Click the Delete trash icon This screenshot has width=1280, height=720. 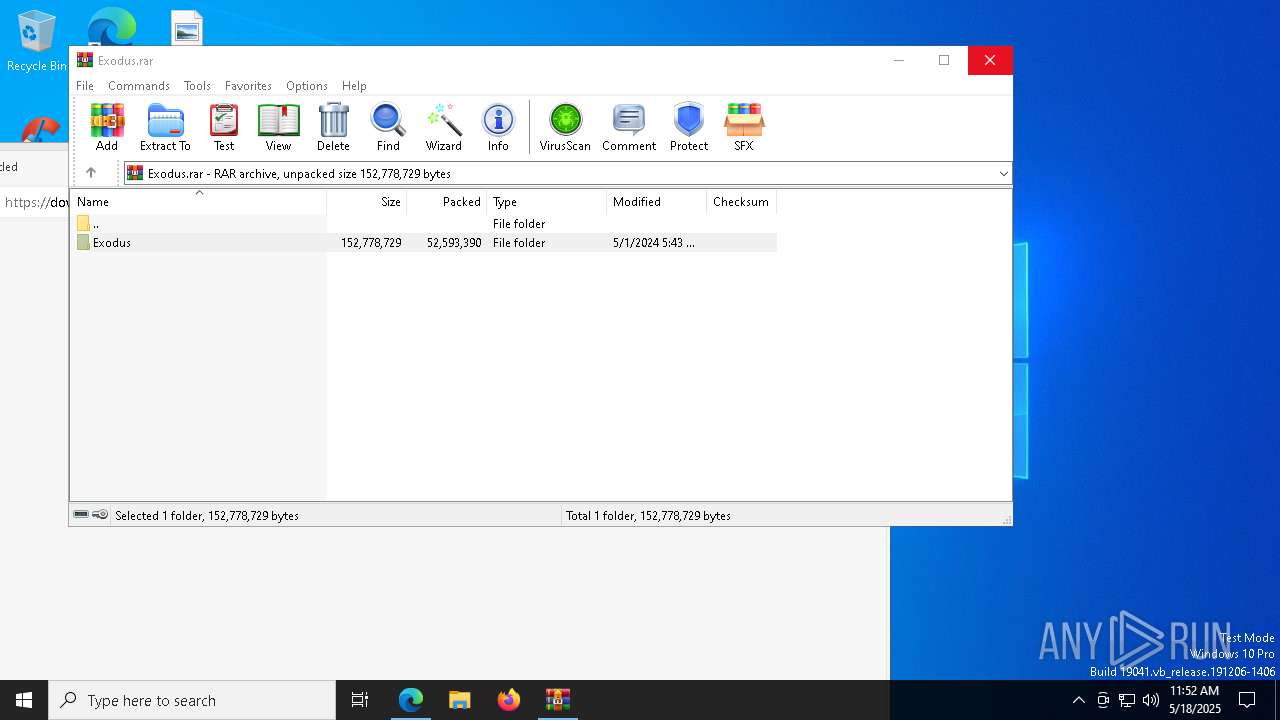(x=333, y=127)
